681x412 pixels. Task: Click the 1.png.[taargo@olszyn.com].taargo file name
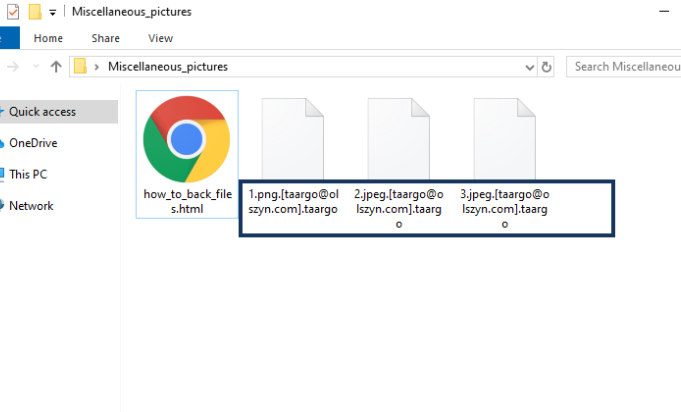293,201
